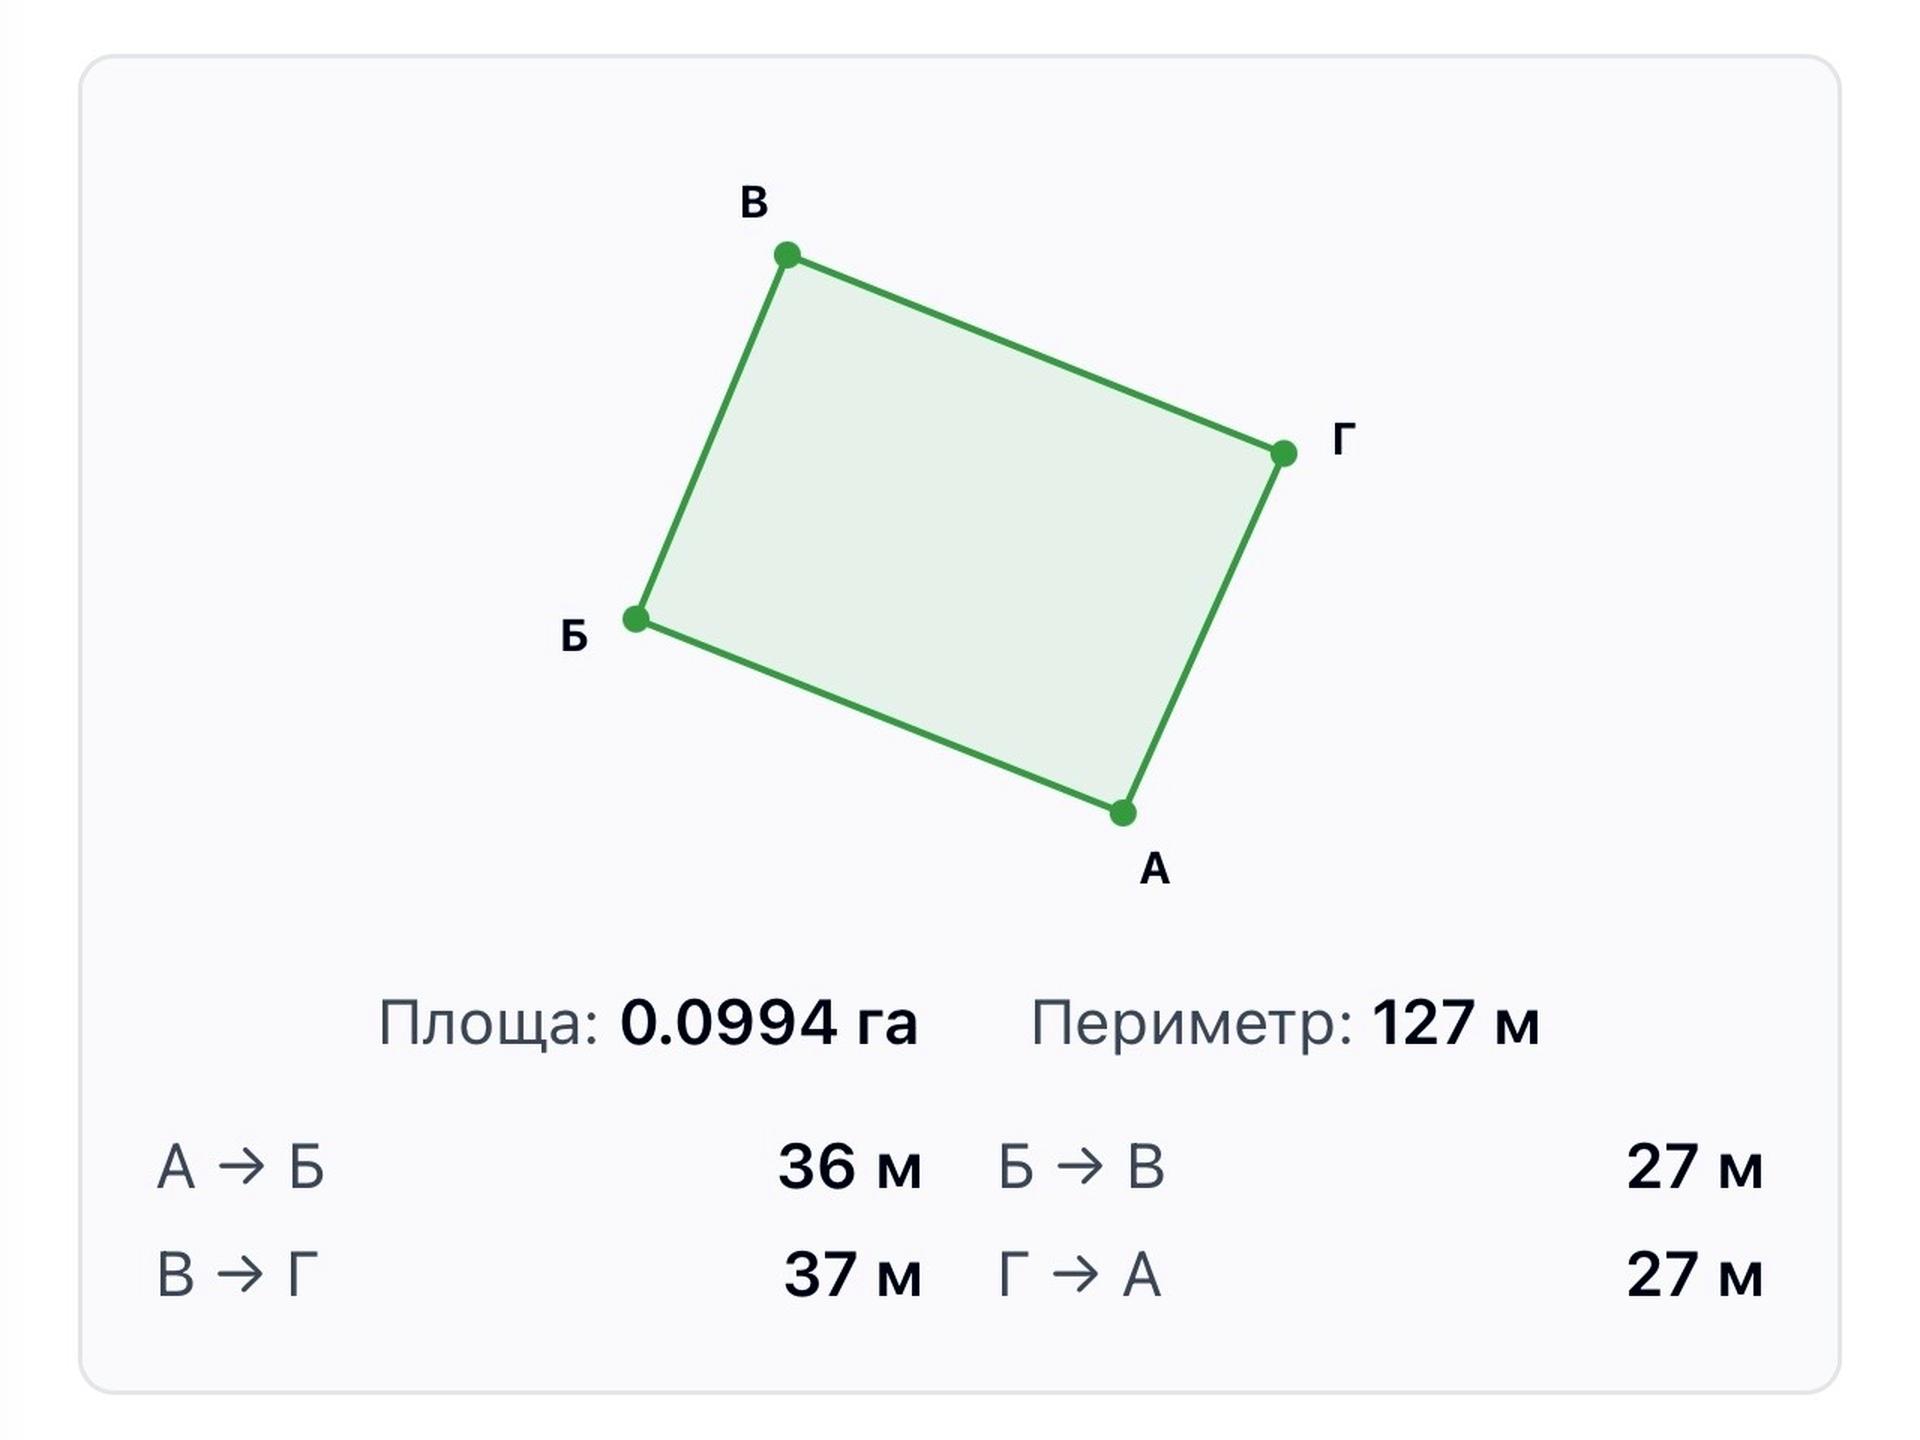Click the 36 м distance value
This screenshot has height=1440, width=1920.
coord(850,1167)
